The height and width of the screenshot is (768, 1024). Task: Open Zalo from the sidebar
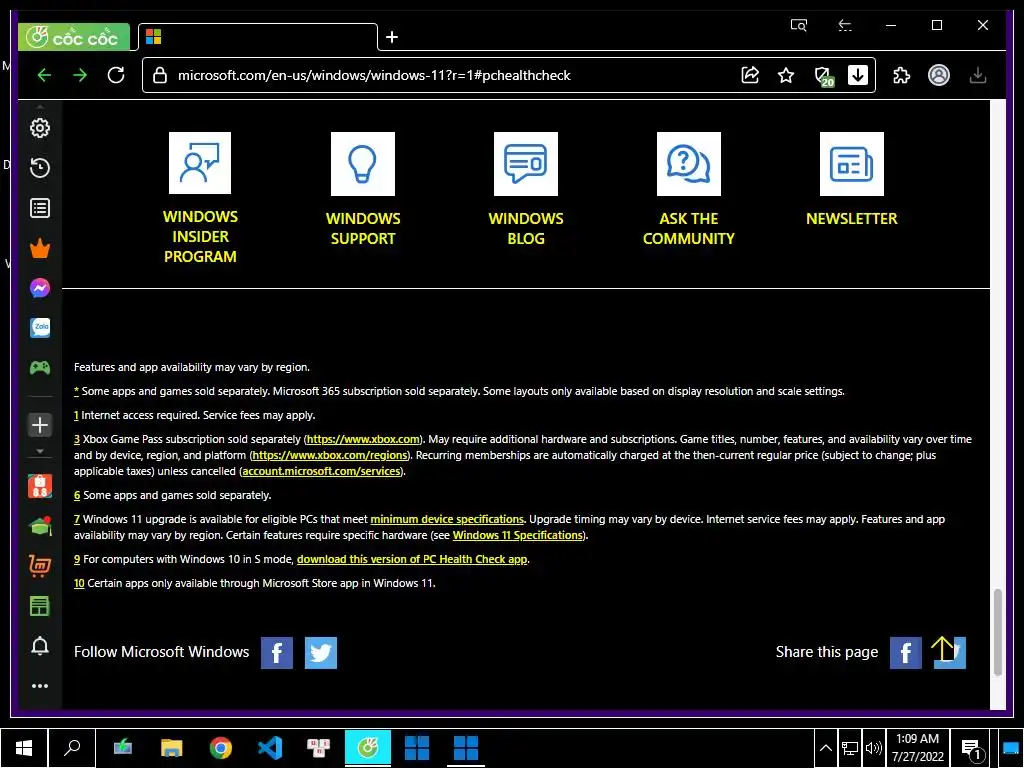tap(40, 328)
